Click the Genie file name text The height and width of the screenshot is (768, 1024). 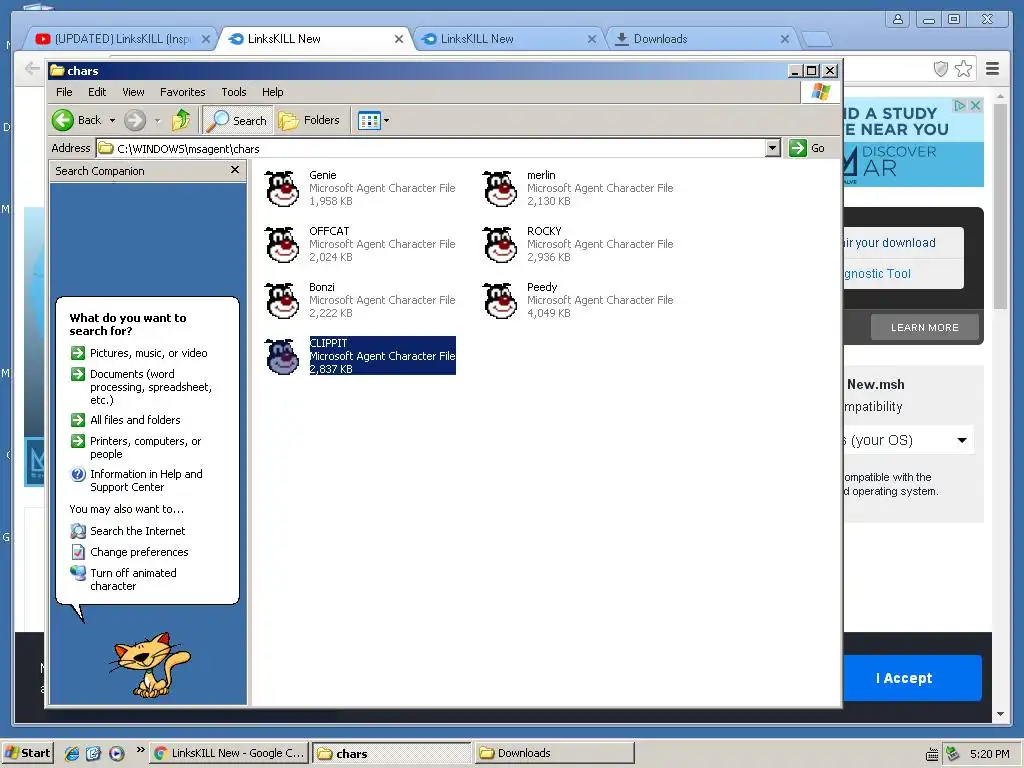click(323, 175)
